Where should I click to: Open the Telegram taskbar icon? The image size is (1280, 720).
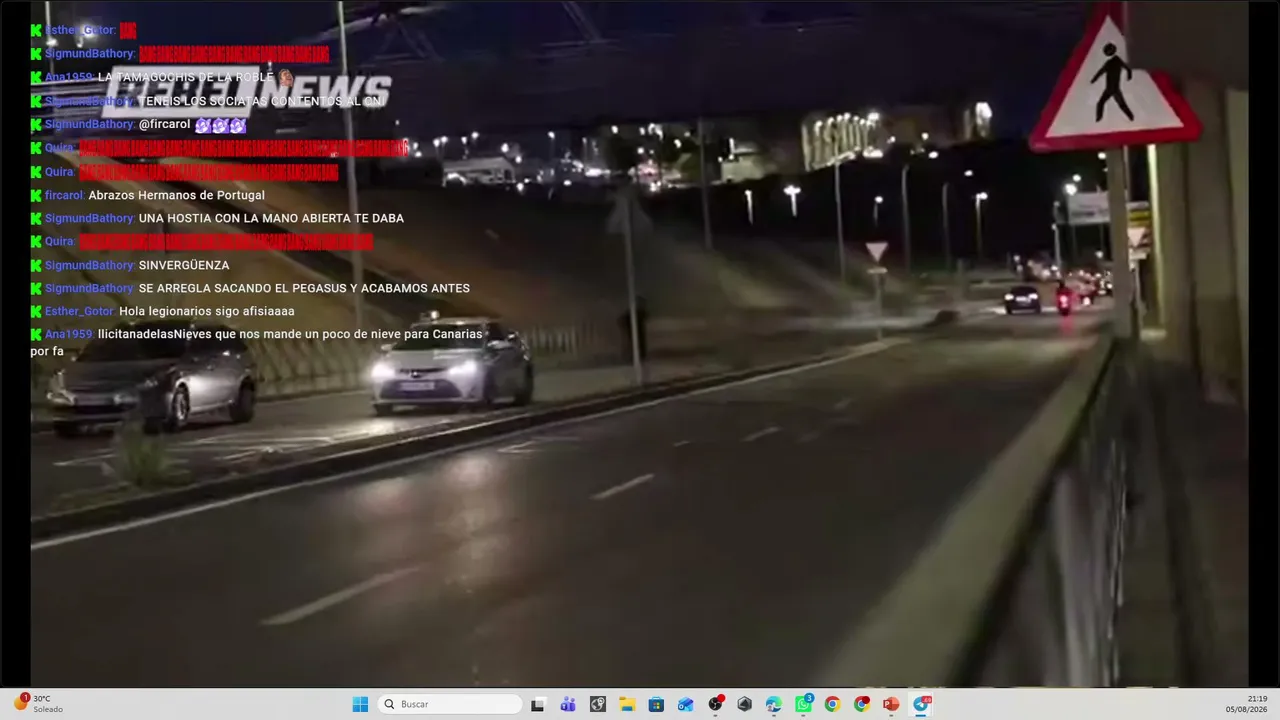point(921,704)
